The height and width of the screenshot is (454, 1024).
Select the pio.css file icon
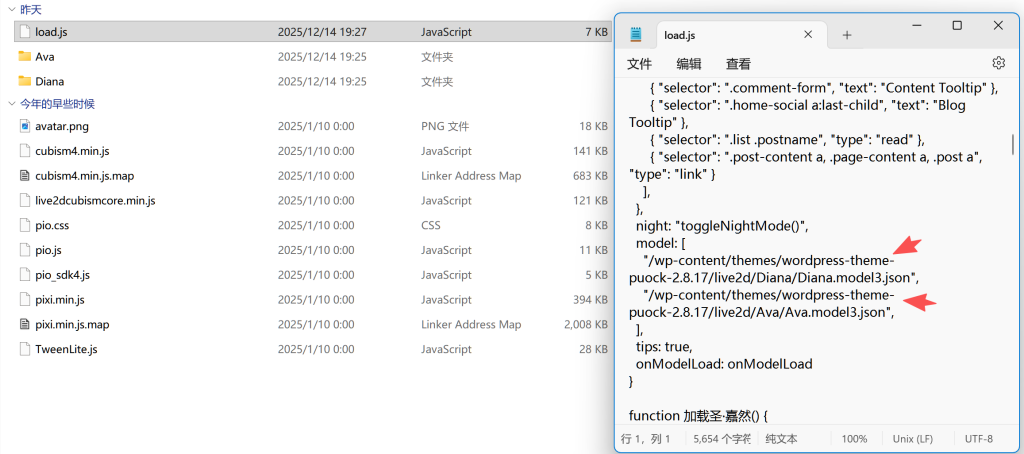pos(25,225)
